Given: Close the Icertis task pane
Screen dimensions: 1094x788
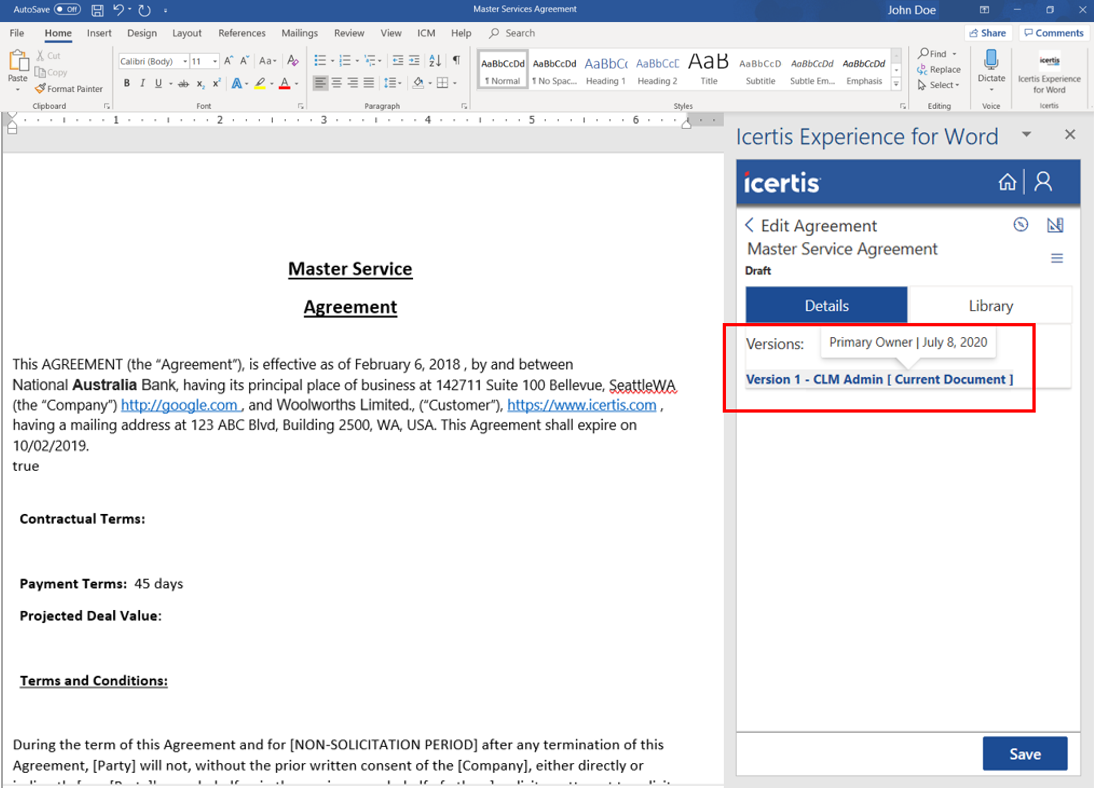Looking at the screenshot, I should click(x=1070, y=134).
